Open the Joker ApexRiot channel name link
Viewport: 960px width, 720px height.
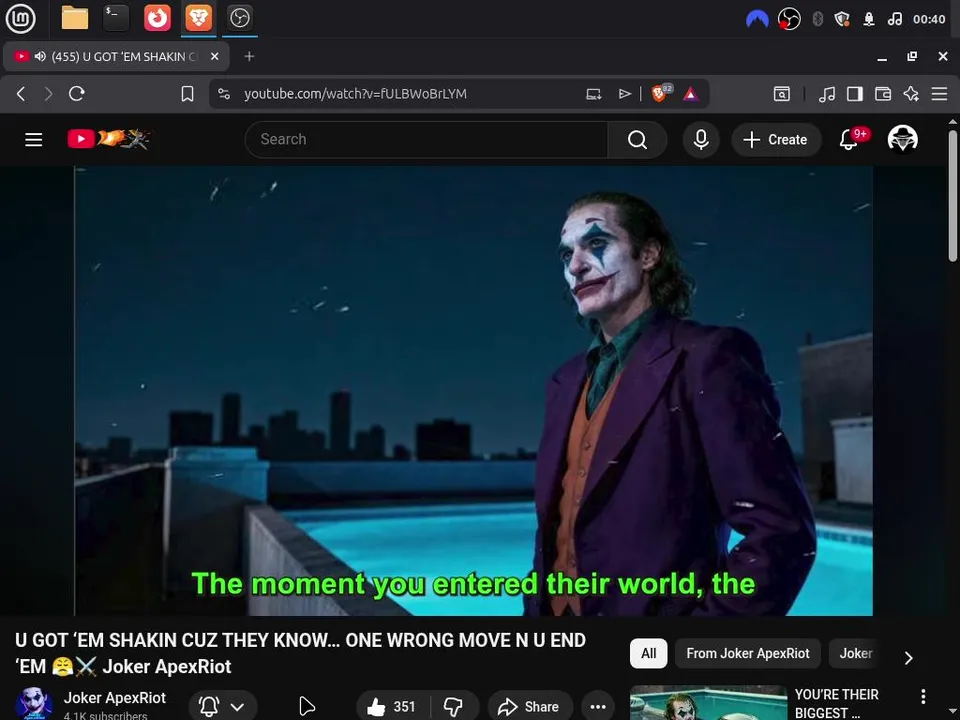point(114,698)
